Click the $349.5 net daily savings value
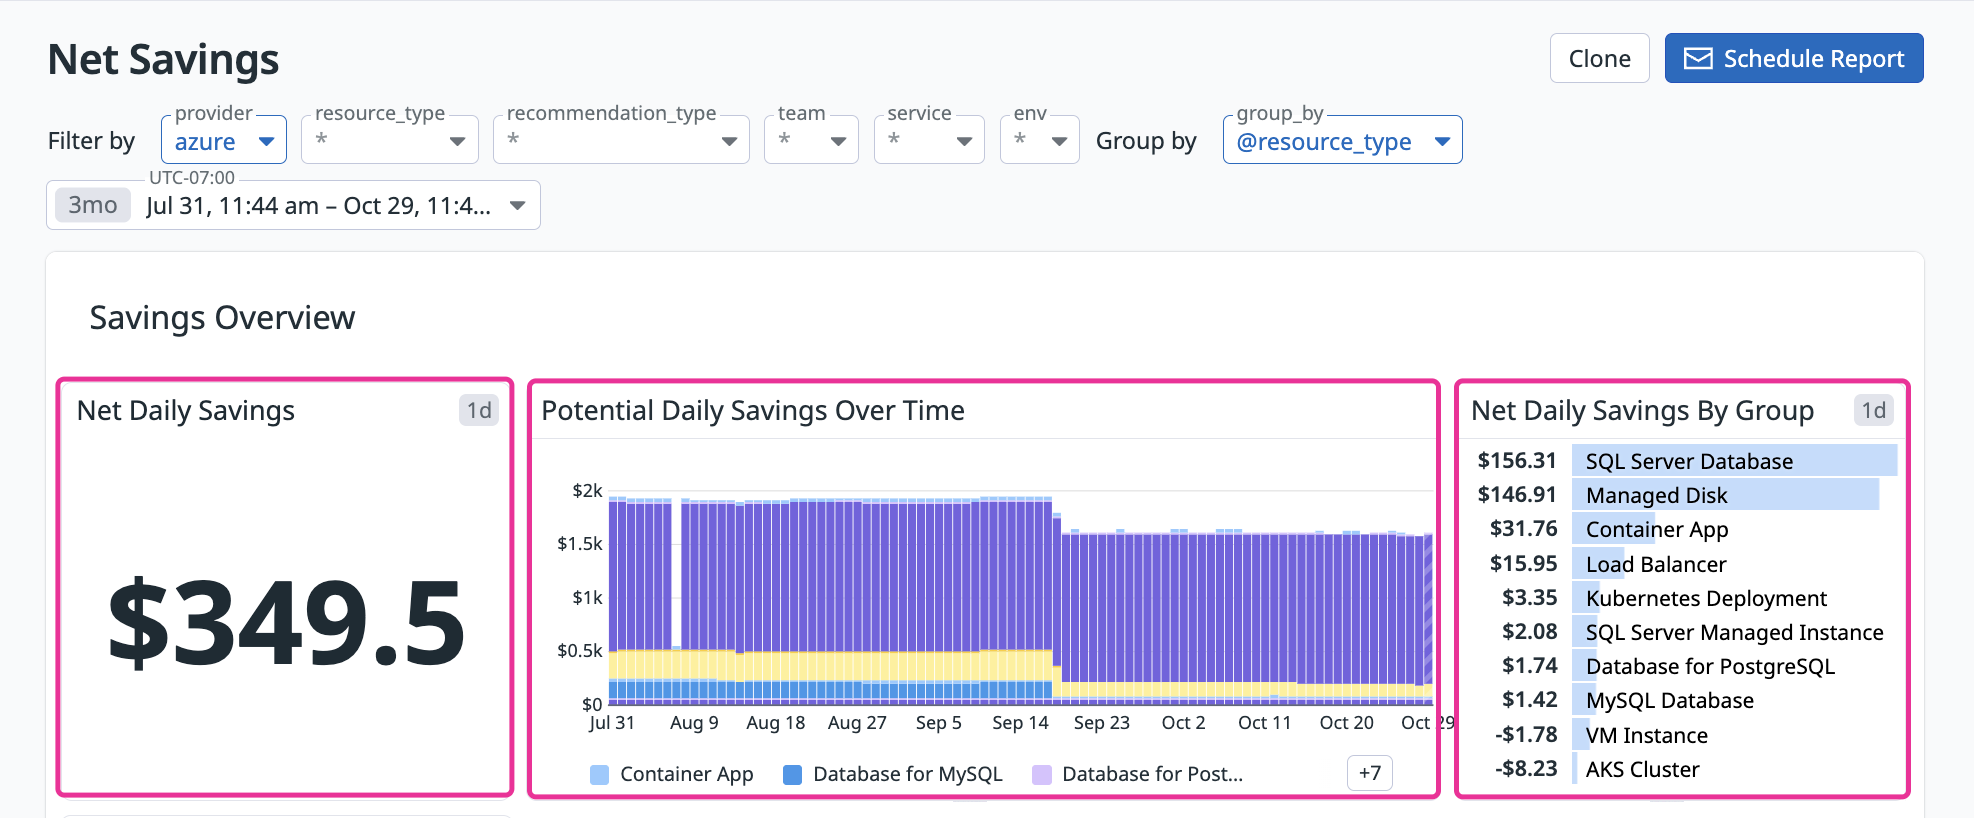Screen dimensions: 1974x818 pos(286,623)
